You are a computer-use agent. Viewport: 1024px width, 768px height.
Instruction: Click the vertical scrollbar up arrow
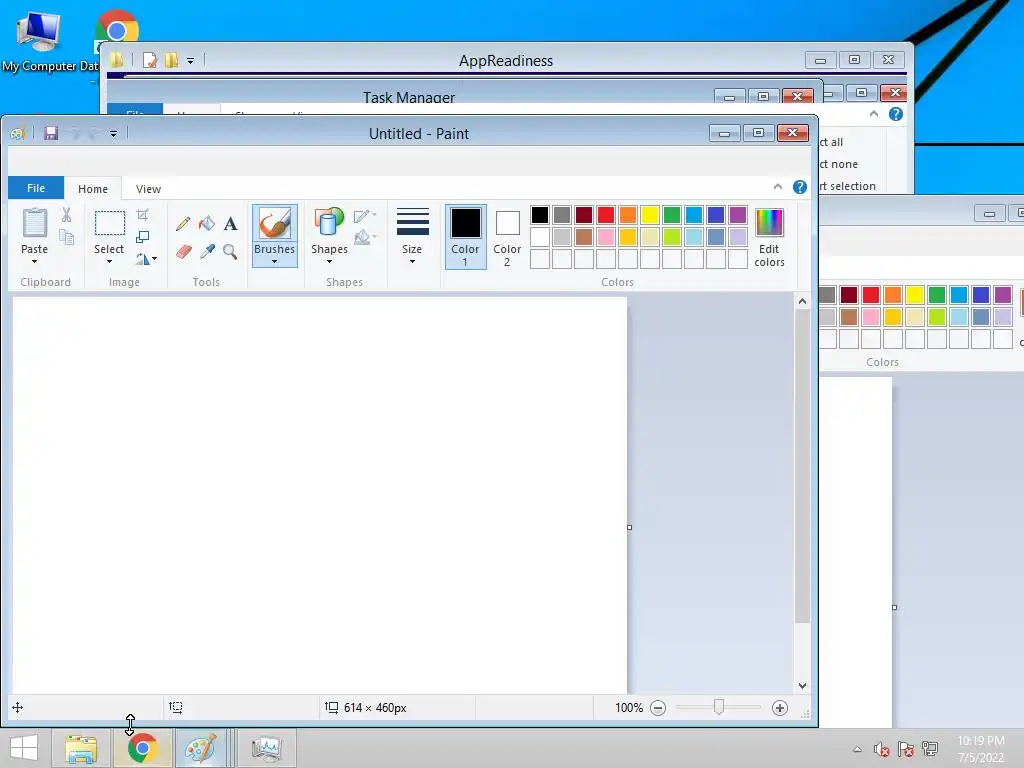pos(803,301)
